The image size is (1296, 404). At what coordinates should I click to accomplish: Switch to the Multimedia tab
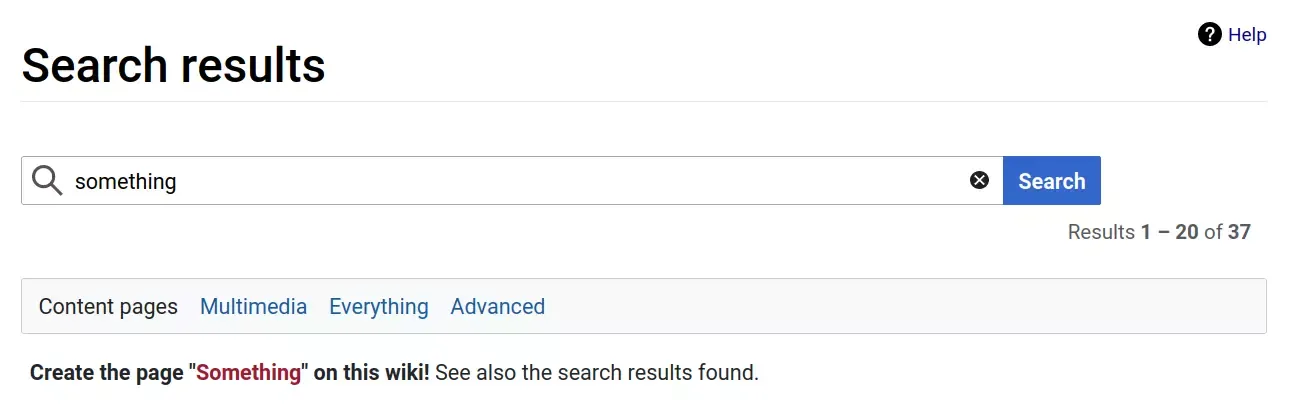coord(253,307)
